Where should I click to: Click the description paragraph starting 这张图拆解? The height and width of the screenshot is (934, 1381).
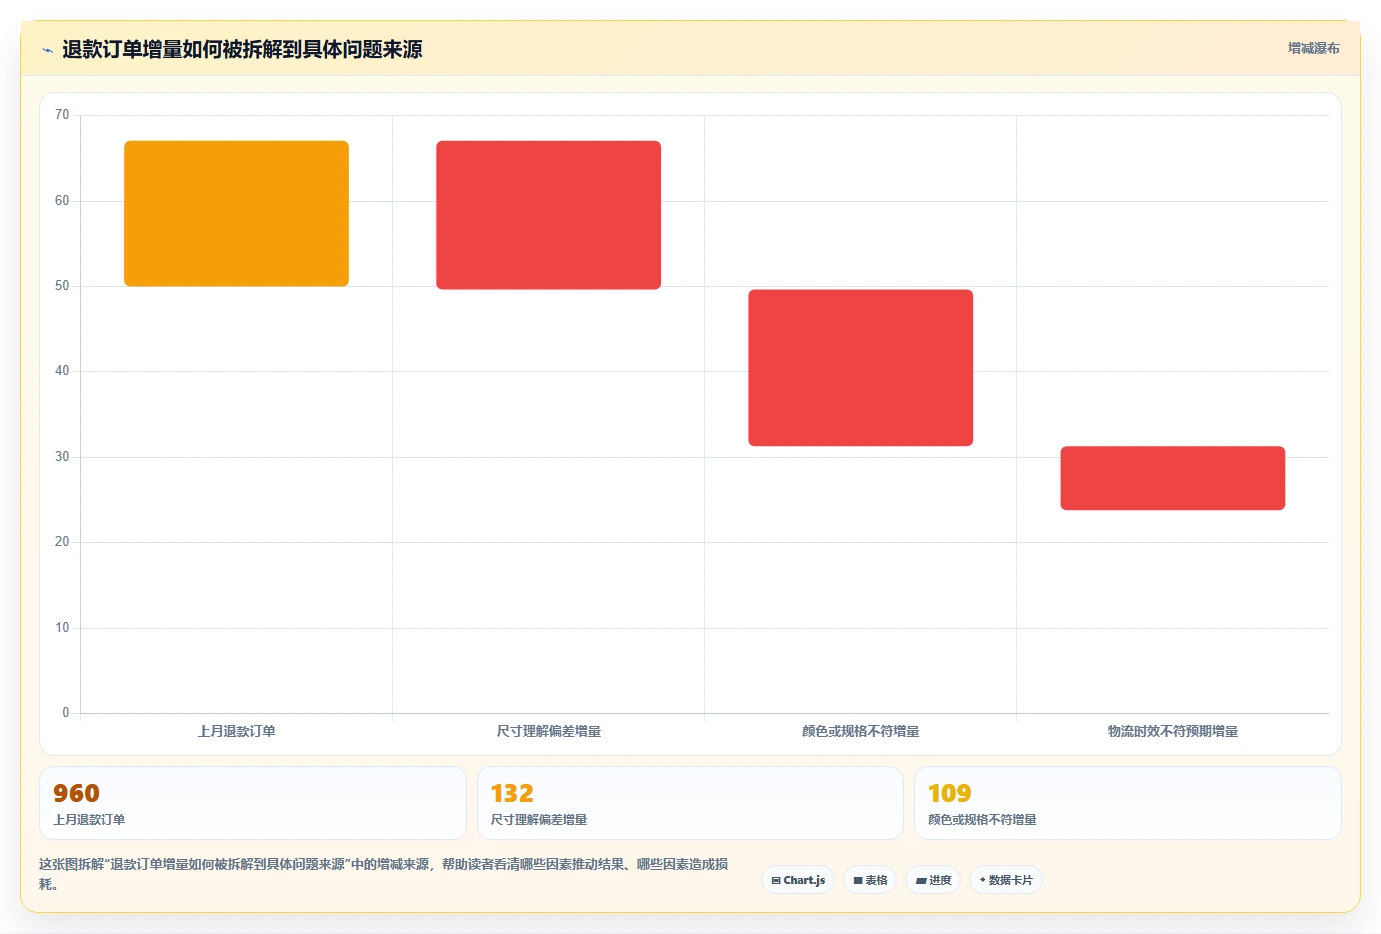coord(384,874)
